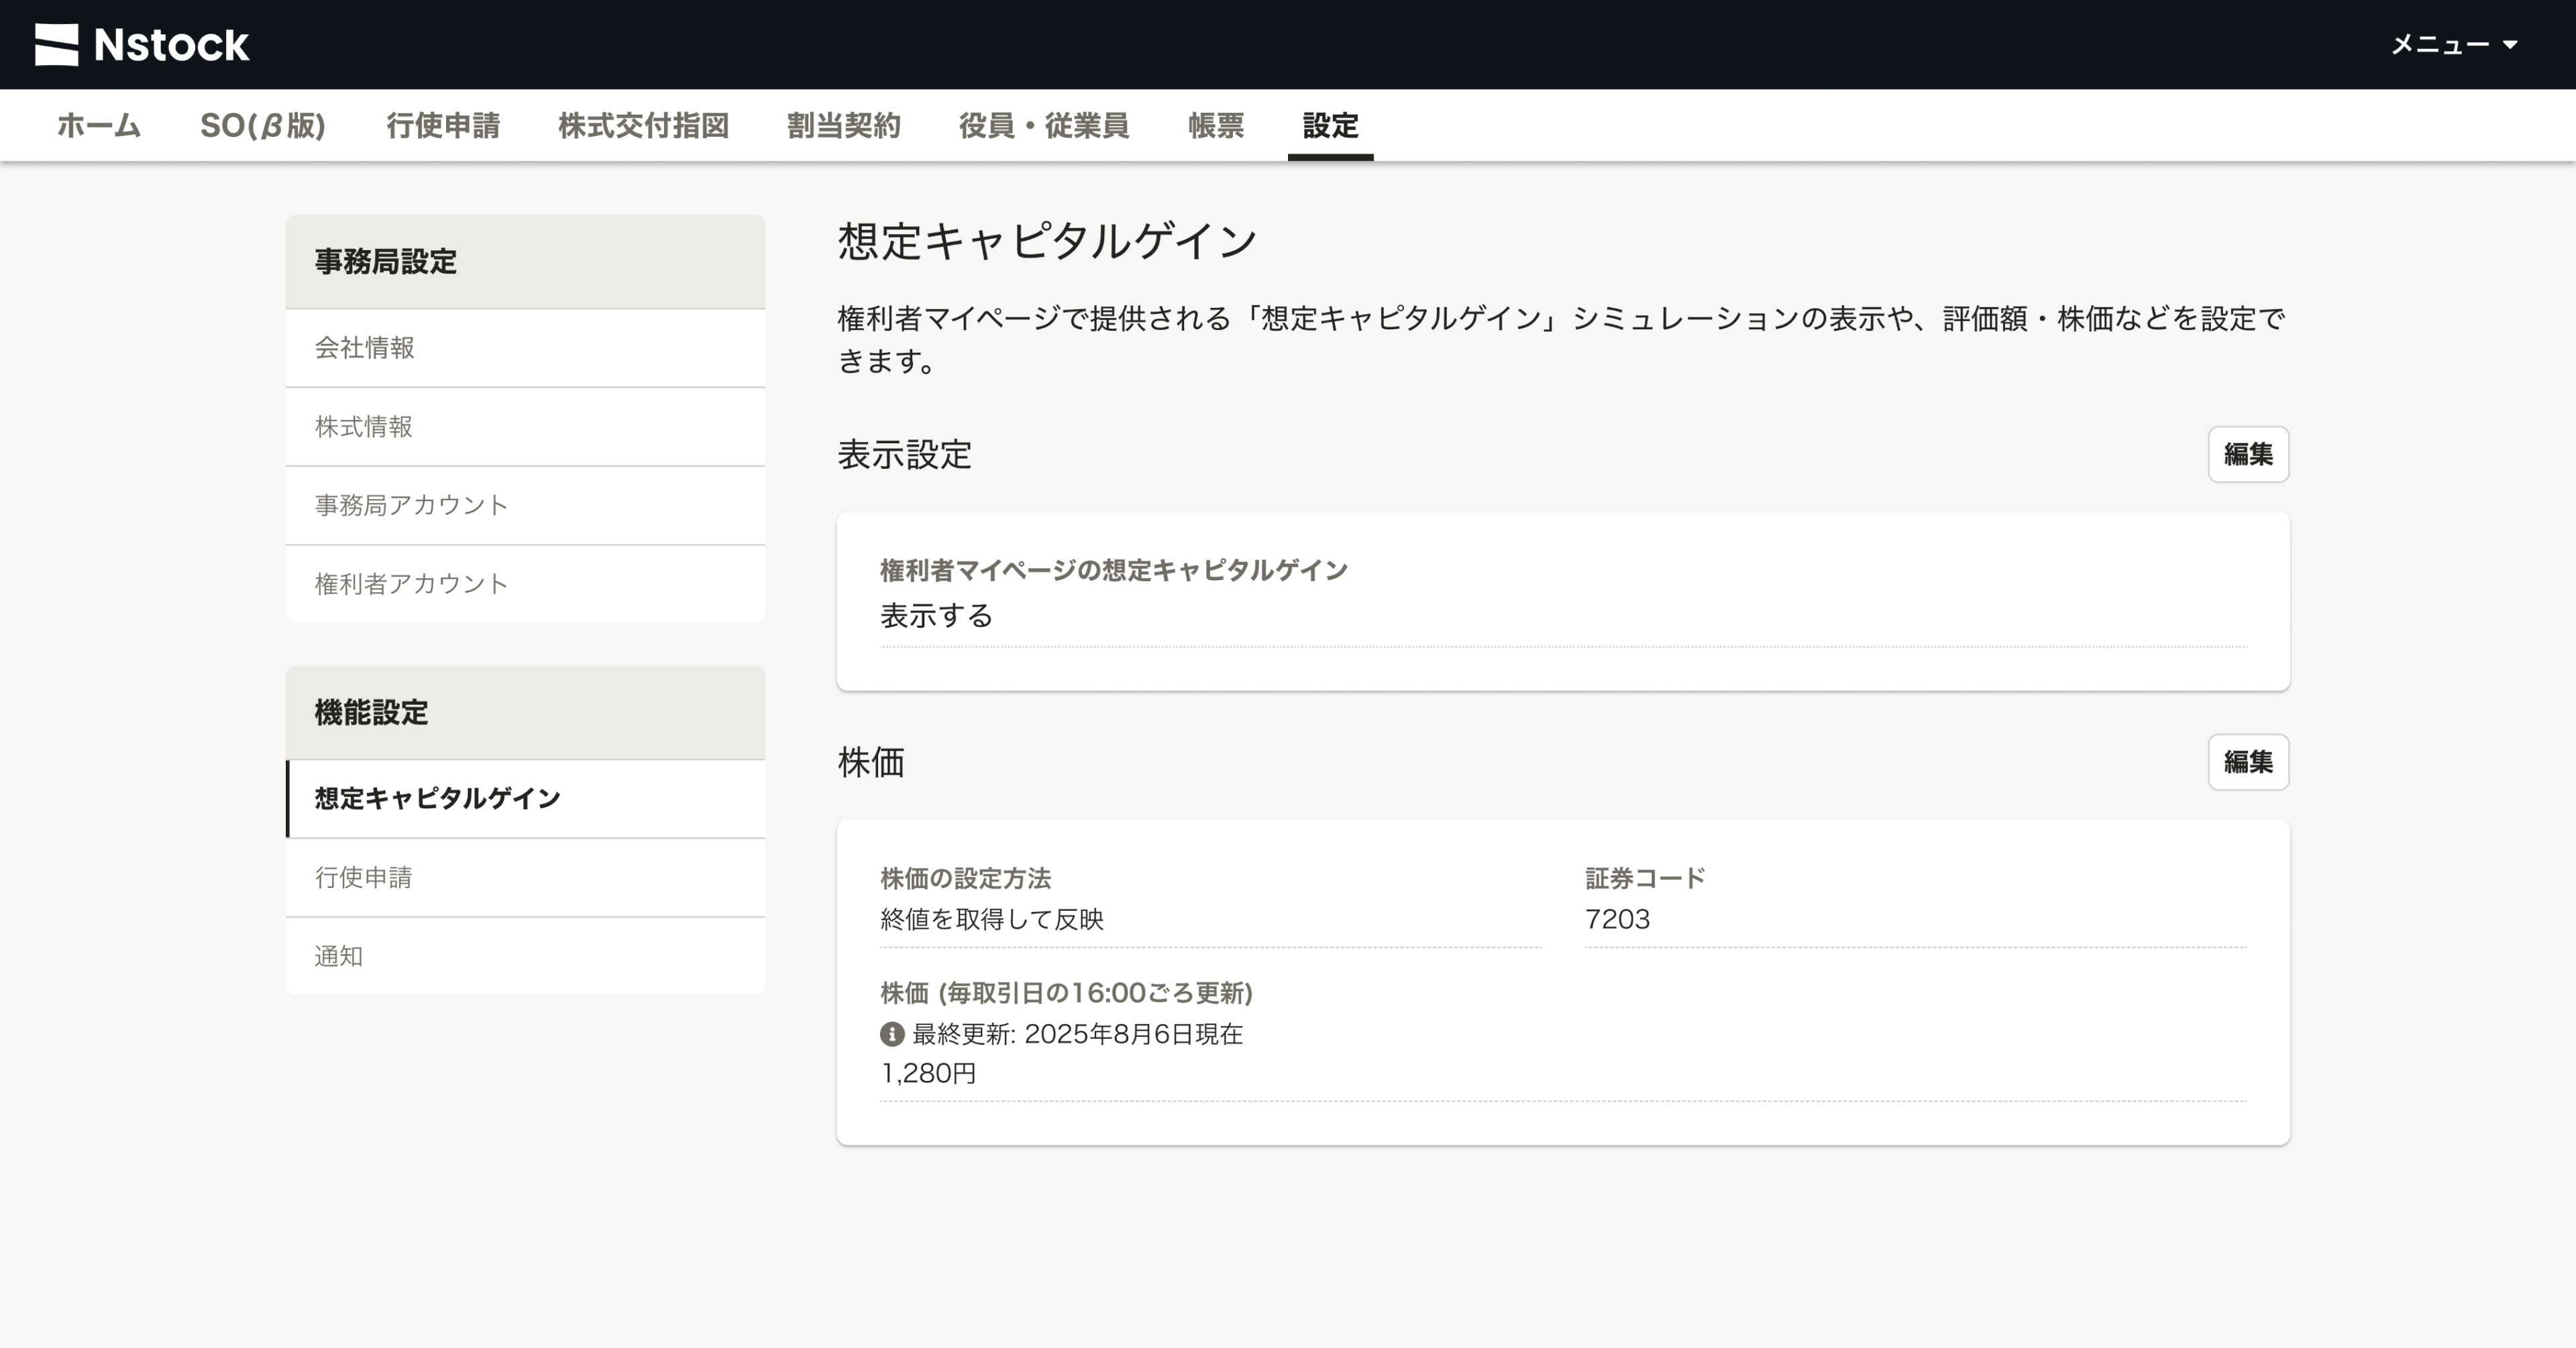This screenshot has height=1348, width=2576.
Task: Click the Nstock wordmark text
Action: pyautogui.click(x=171, y=45)
